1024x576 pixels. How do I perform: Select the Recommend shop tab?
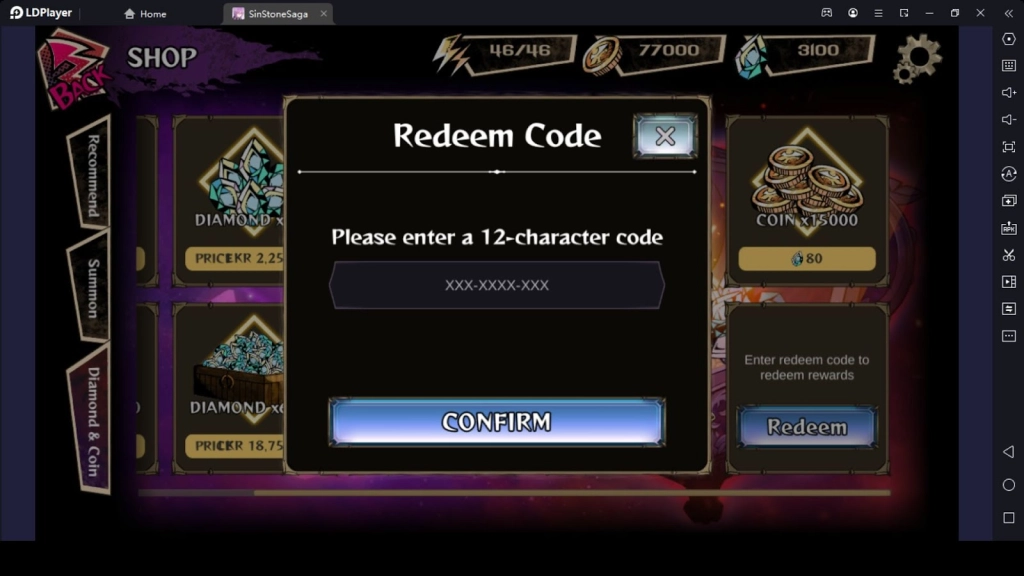pyautogui.click(x=91, y=174)
